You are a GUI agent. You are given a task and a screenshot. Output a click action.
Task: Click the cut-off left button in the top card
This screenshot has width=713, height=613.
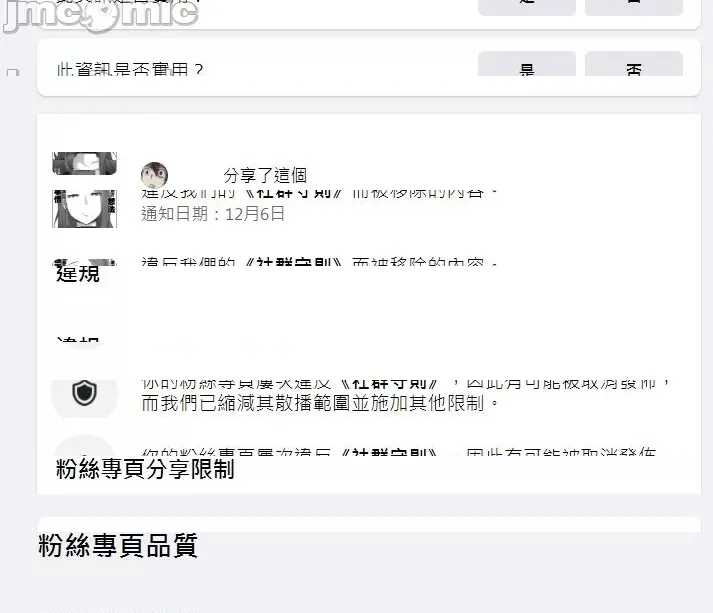(527, 7)
